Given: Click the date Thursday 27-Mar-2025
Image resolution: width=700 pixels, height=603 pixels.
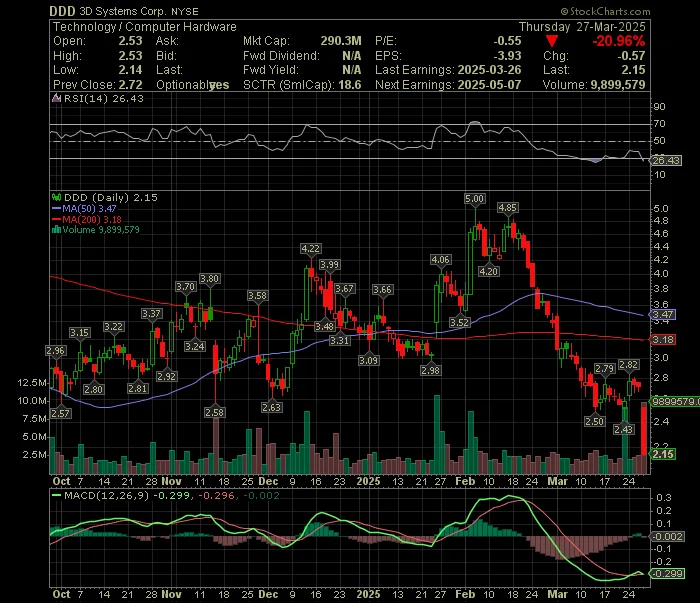Looking at the screenshot, I should pos(582,27).
